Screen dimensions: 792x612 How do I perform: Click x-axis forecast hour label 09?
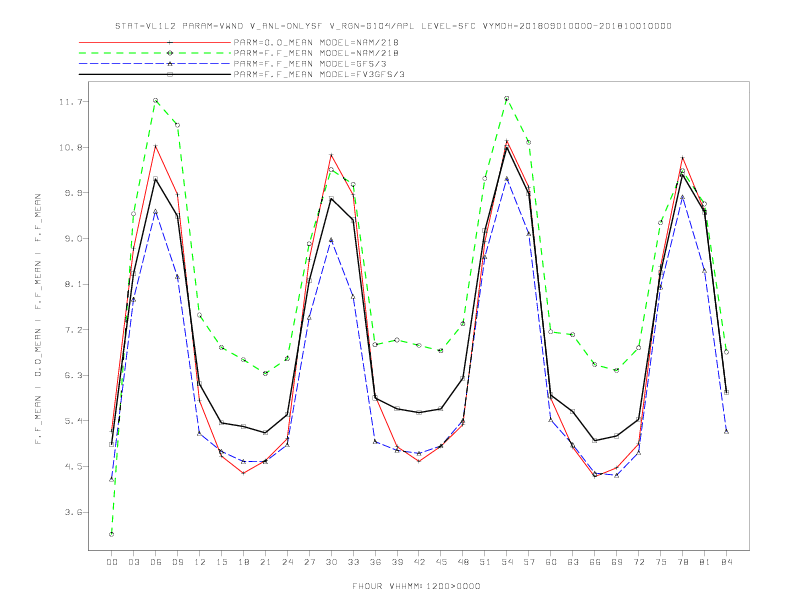pos(177,562)
